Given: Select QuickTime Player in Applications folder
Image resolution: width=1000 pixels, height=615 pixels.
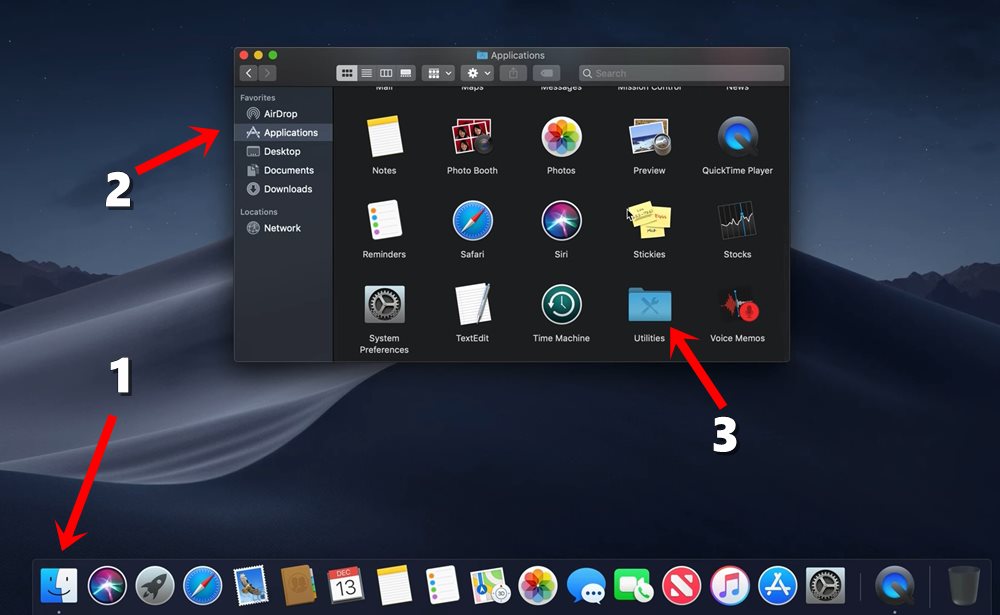Looking at the screenshot, I should pos(737,137).
